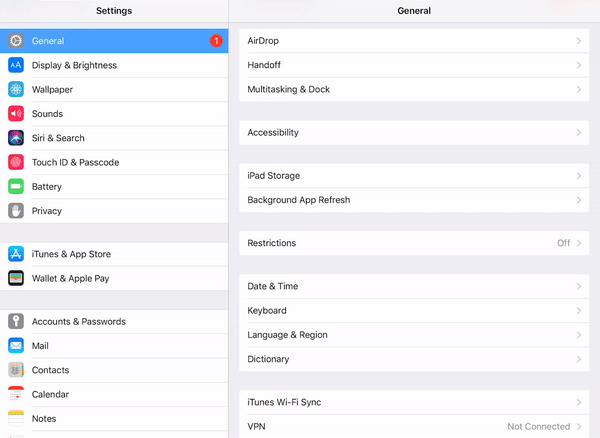
Task: Click the Touch ID fingerprint icon
Action: (x=16, y=162)
